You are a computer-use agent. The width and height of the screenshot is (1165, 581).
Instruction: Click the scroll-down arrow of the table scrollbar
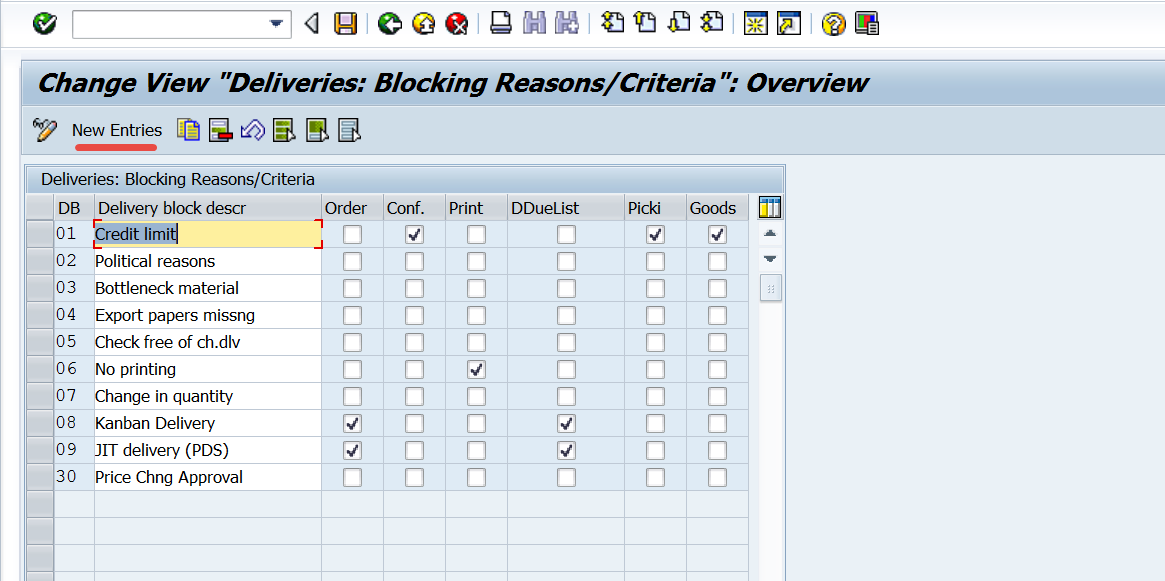point(770,259)
